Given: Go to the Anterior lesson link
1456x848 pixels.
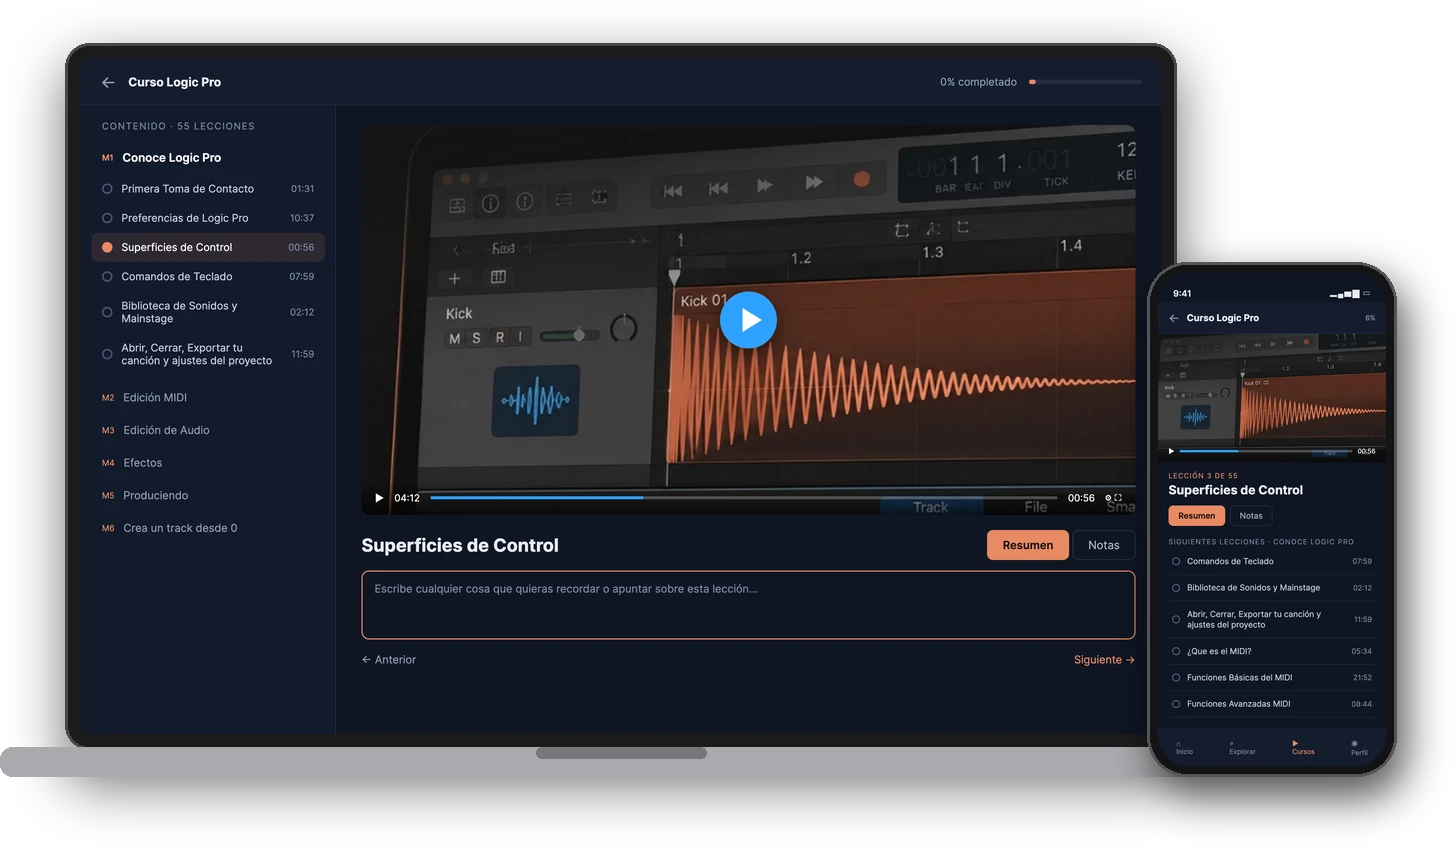Looking at the screenshot, I should [x=389, y=660].
